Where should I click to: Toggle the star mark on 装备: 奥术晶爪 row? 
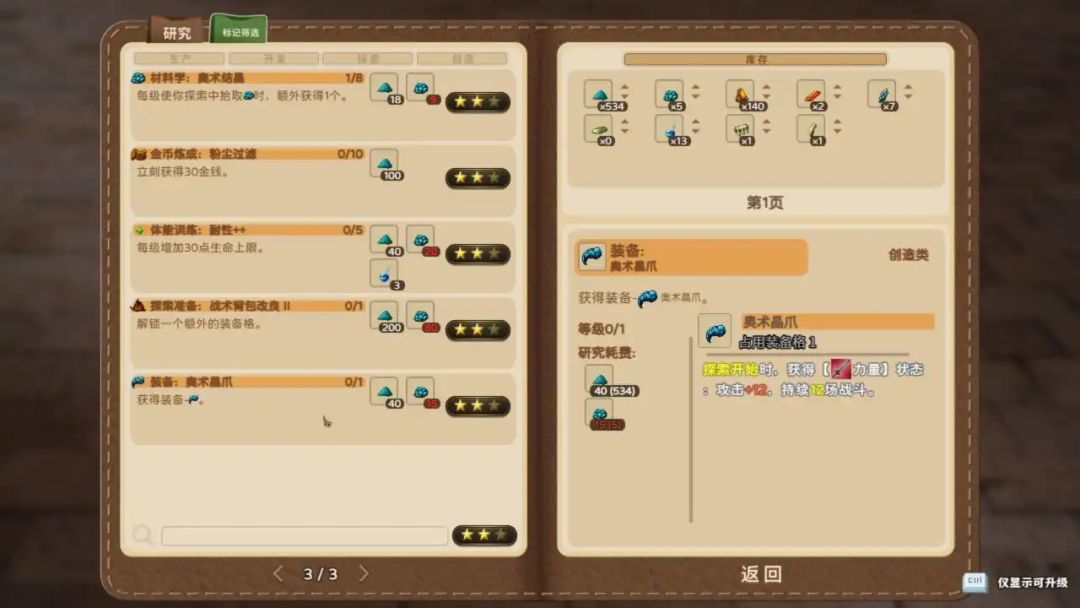coord(477,406)
